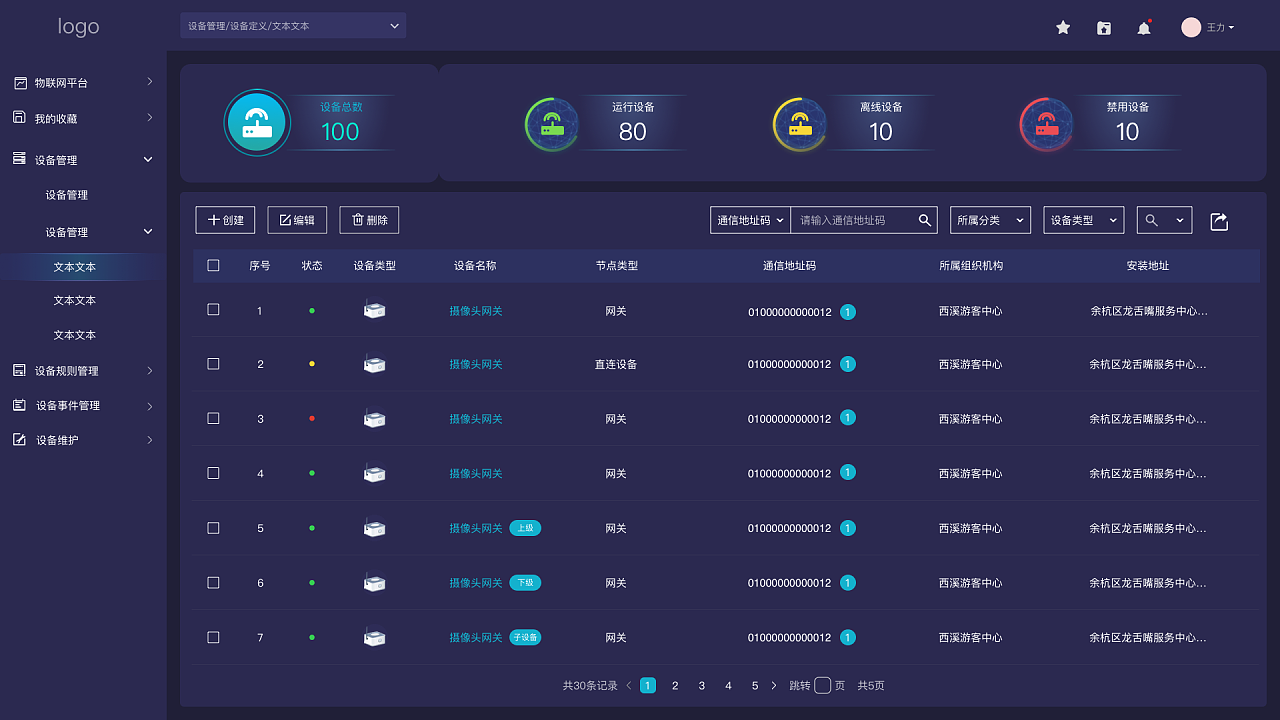
Task: Click the 删除 button
Action: (x=369, y=220)
